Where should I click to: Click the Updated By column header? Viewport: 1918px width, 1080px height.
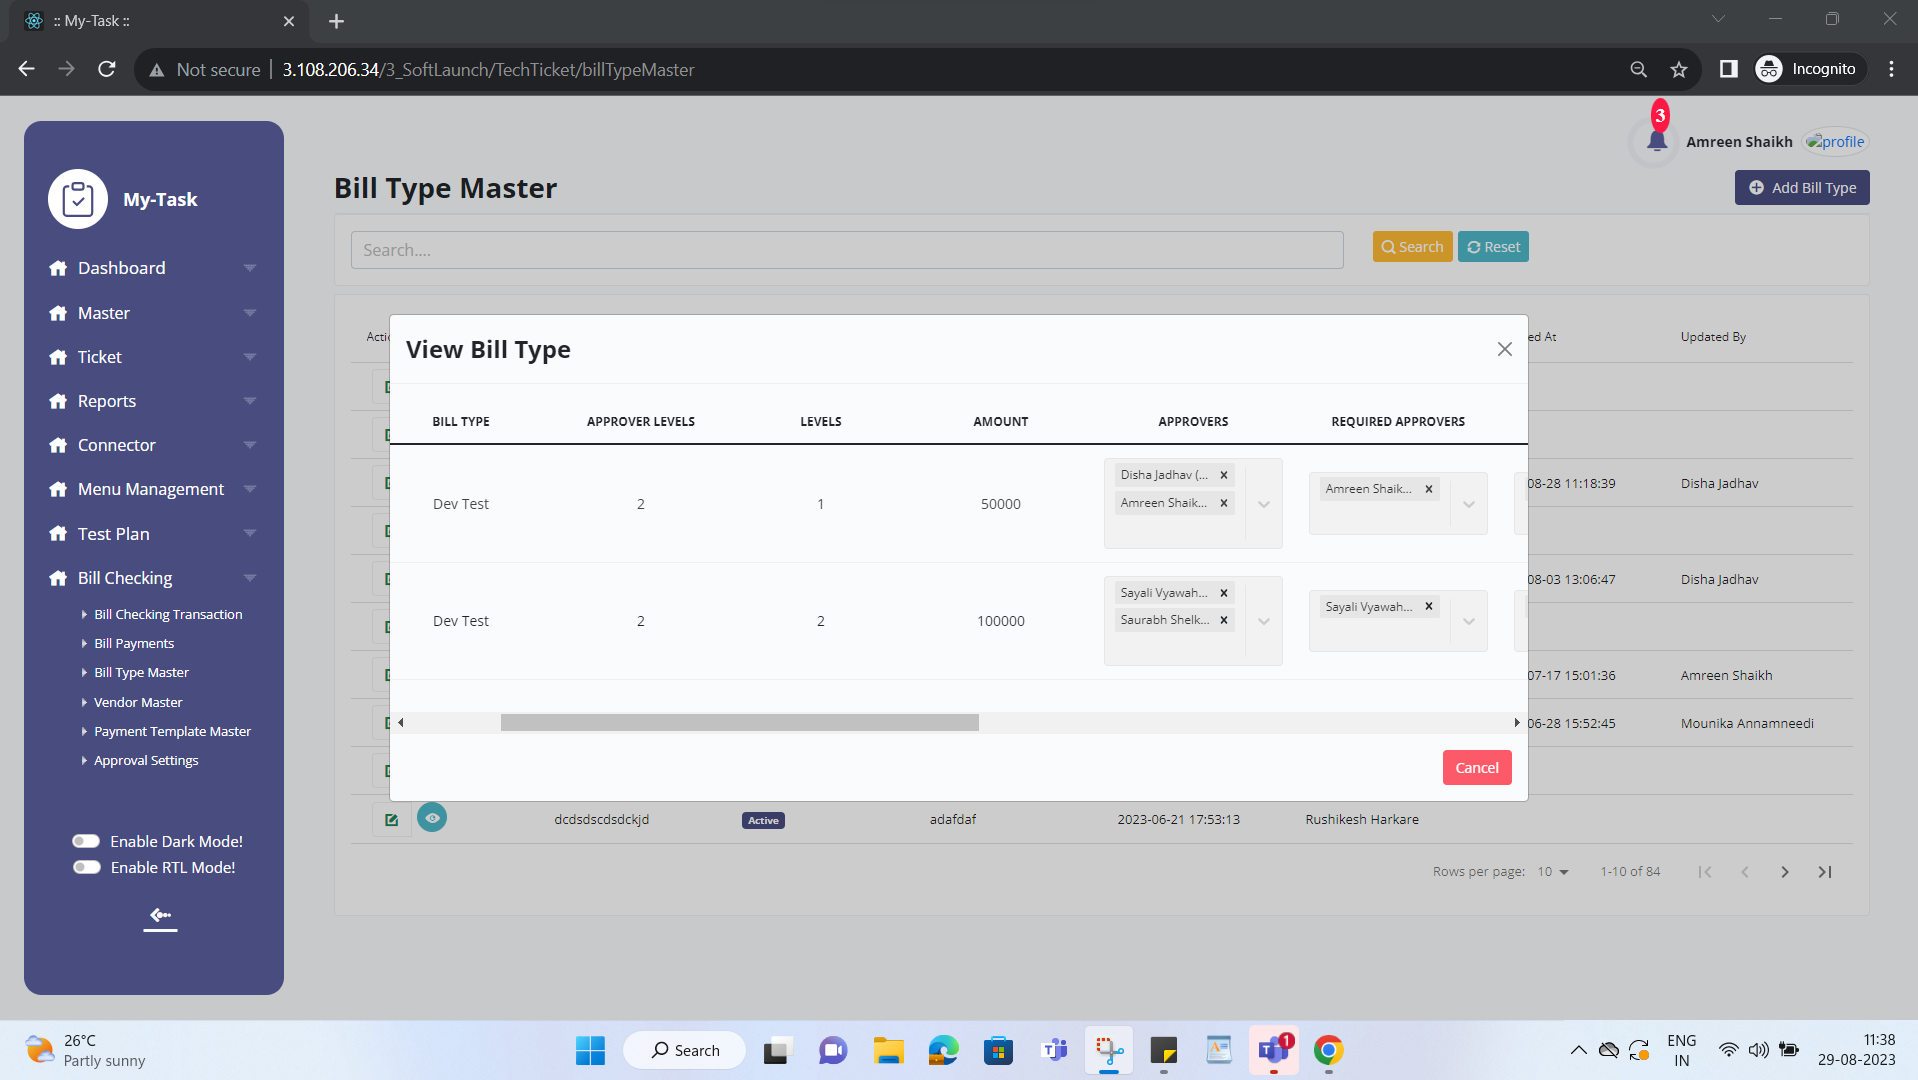1713,337
